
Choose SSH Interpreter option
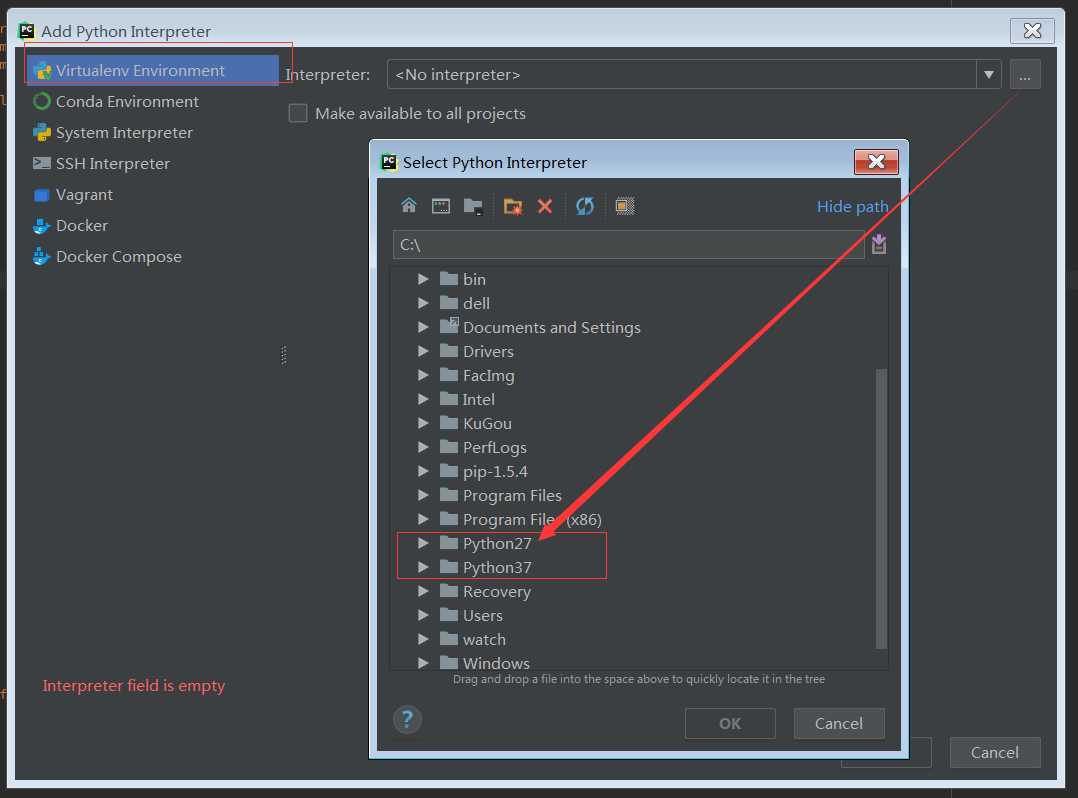(113, 164)
